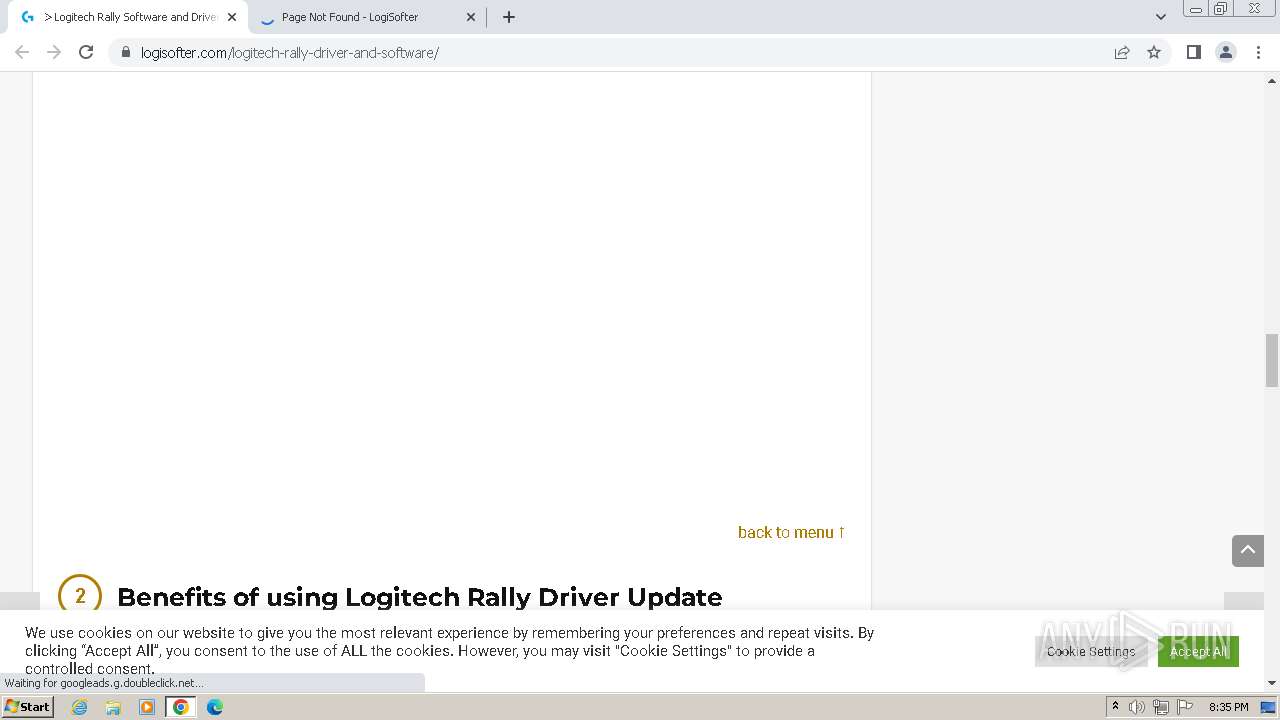The width and height of the screenshot is (1280, 720).
Task: Click scrollbar up arrow
Action: pyautogui.click(x=1272, y=79)
